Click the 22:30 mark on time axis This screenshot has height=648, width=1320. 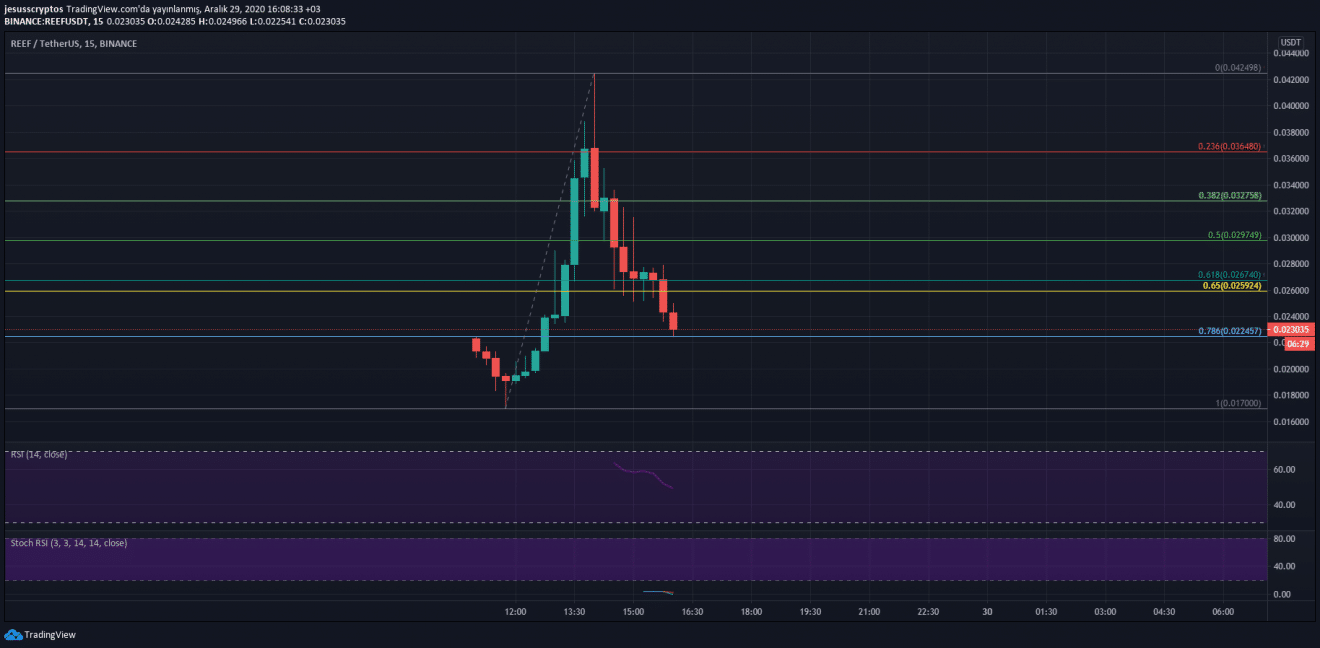927,612
